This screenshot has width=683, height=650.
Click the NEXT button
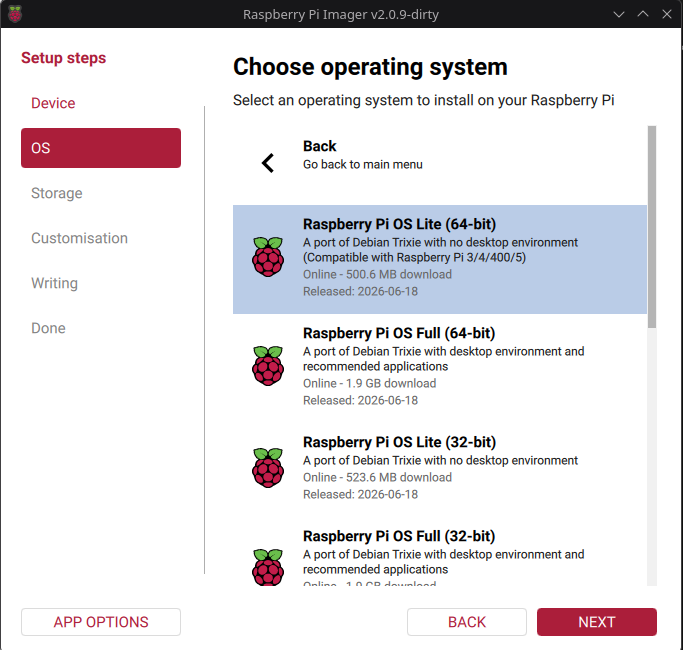(x=597, y=622)
